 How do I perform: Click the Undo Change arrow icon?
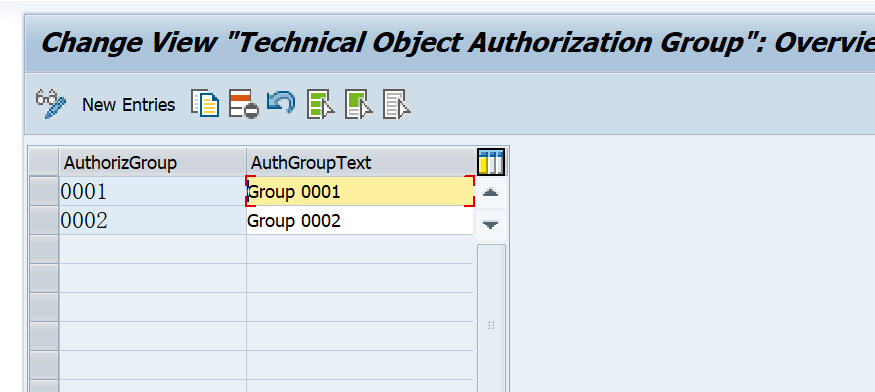(281, 103)
